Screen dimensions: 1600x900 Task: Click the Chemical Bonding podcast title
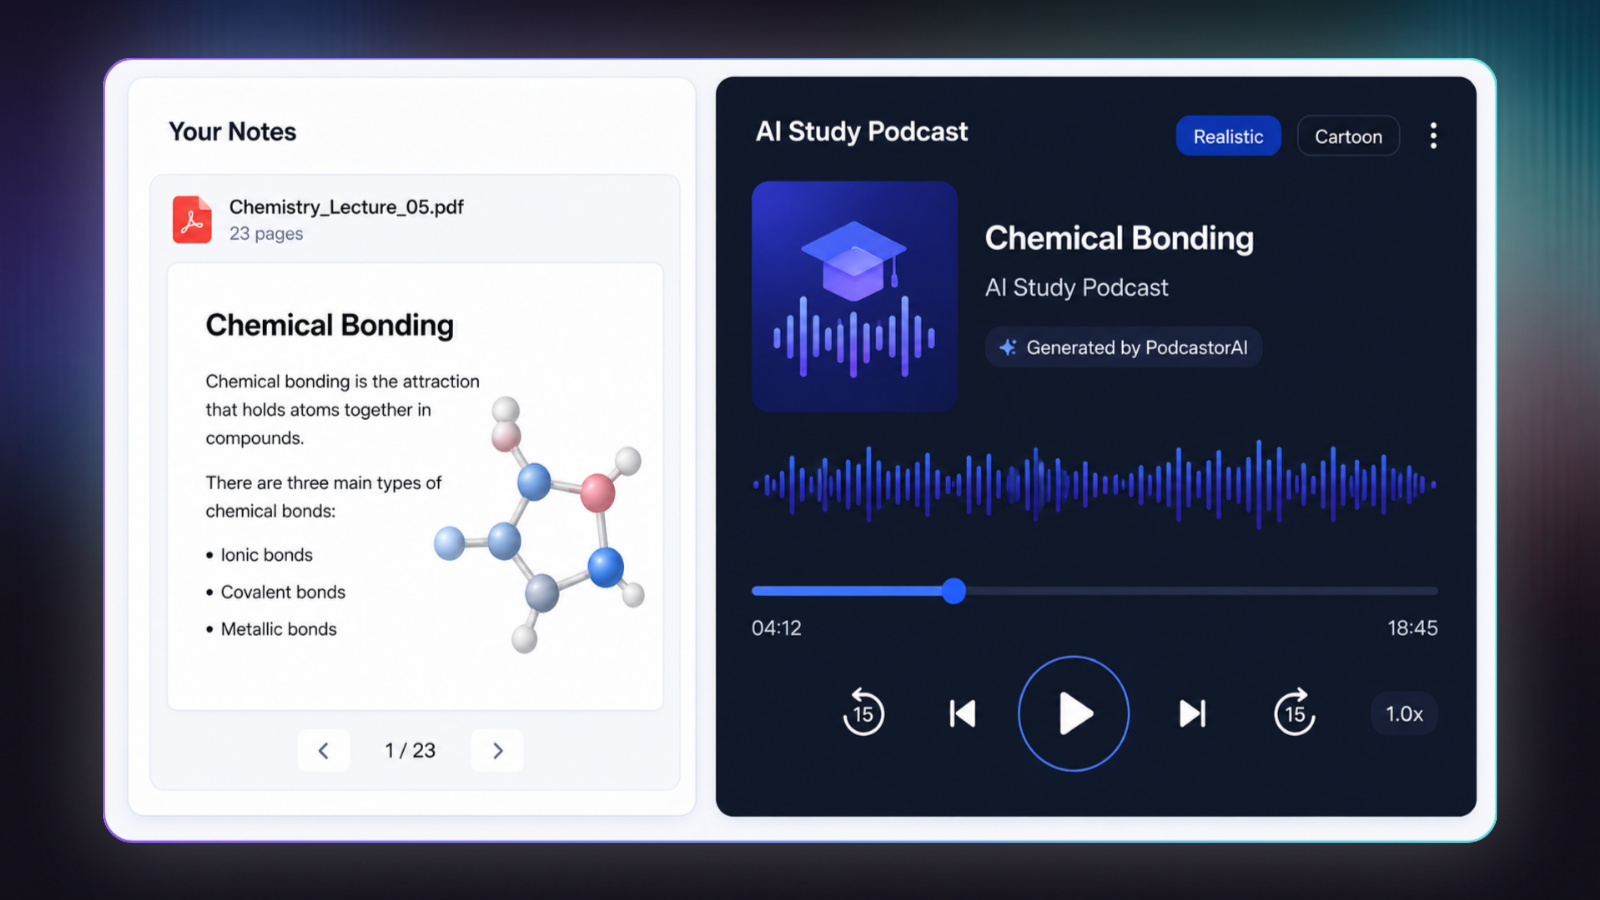pos(1119,238)
